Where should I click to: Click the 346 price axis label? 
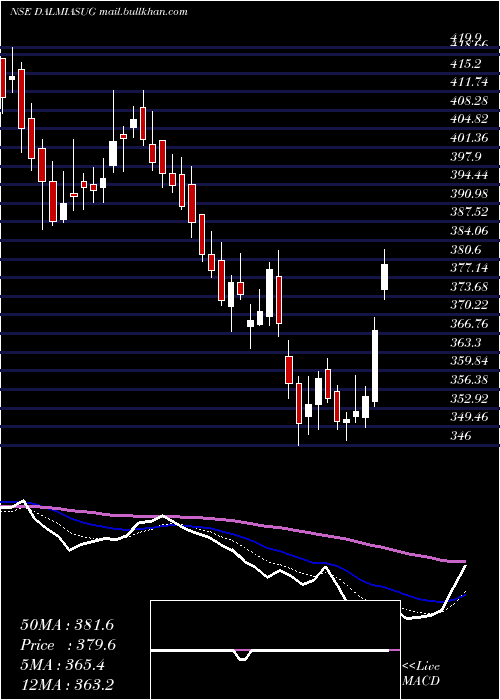click(461, 435)
